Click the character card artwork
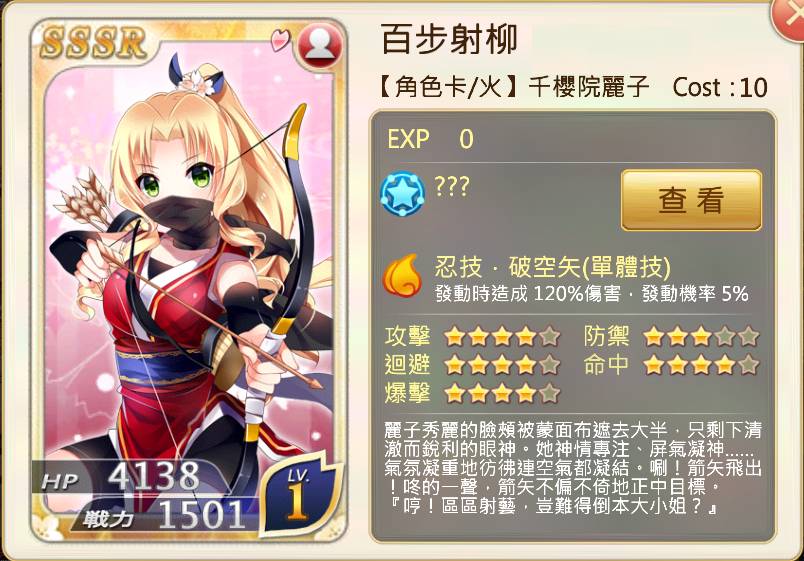Screen dimensions: 804x561 pos(189,279)
